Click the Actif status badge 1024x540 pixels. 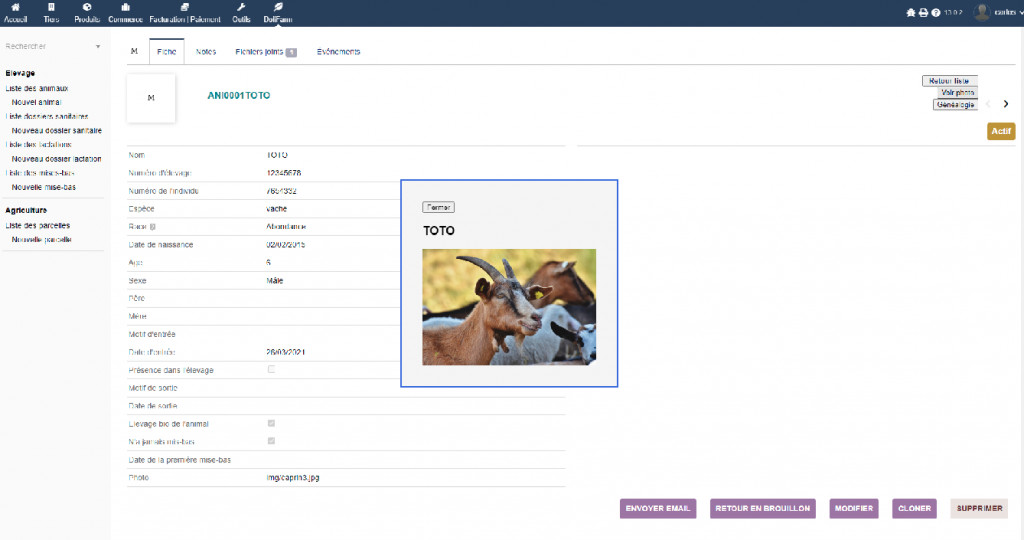pyautogui.click(x=1001, y=131)
